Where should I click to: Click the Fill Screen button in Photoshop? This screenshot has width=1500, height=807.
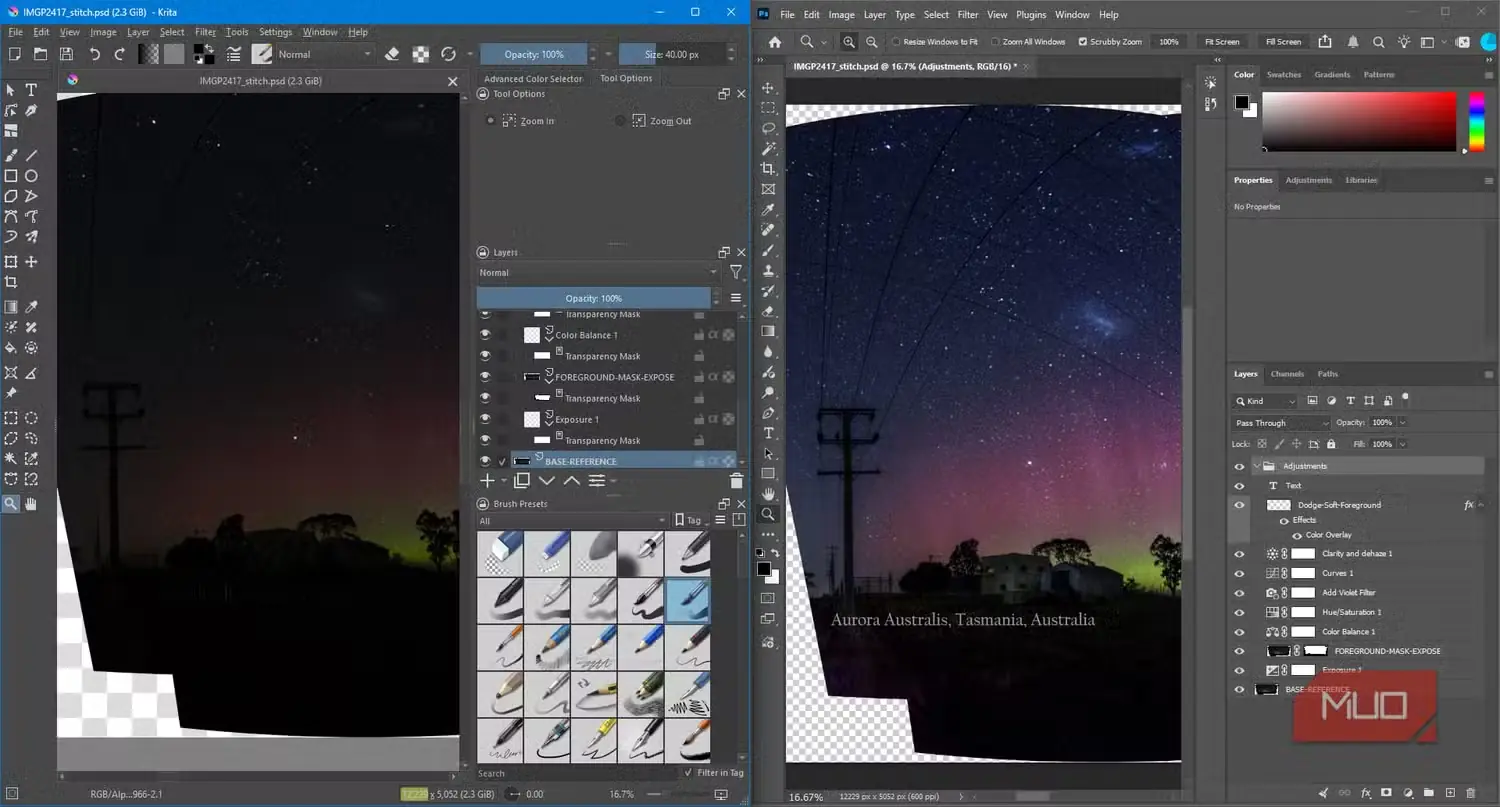click(1283, 42)
